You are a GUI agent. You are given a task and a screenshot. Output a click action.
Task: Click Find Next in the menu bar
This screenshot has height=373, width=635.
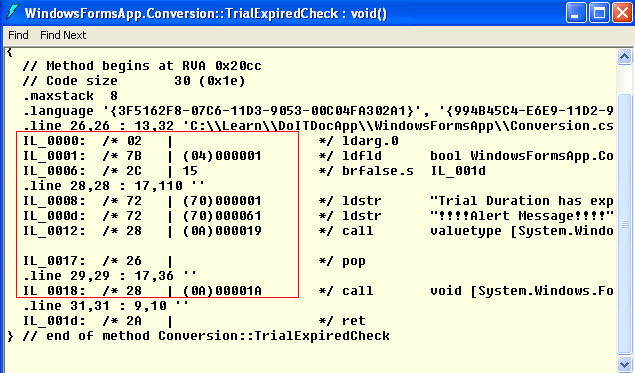pos(63,35)
